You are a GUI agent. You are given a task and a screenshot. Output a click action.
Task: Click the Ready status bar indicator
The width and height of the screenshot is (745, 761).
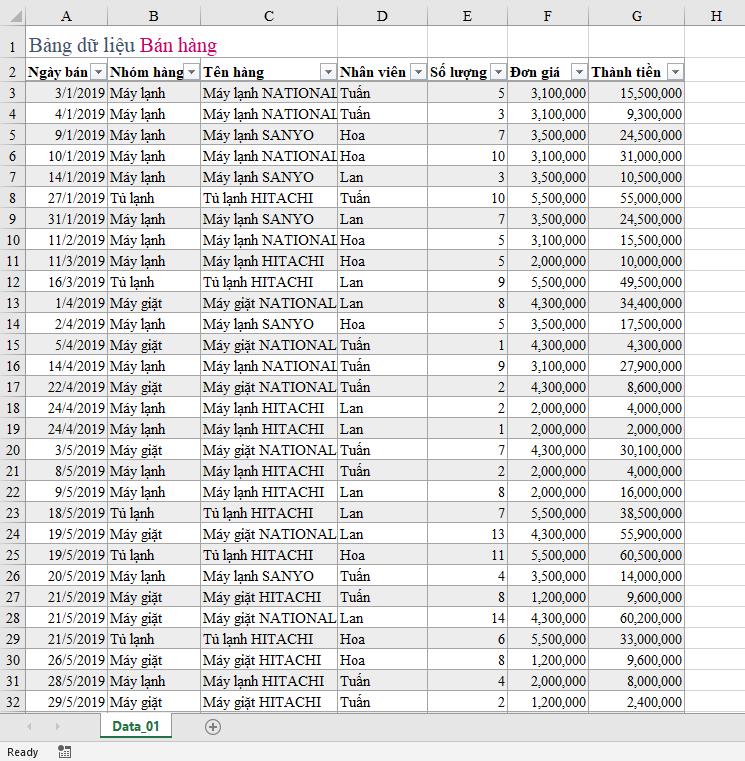click(x=22, y=752)
